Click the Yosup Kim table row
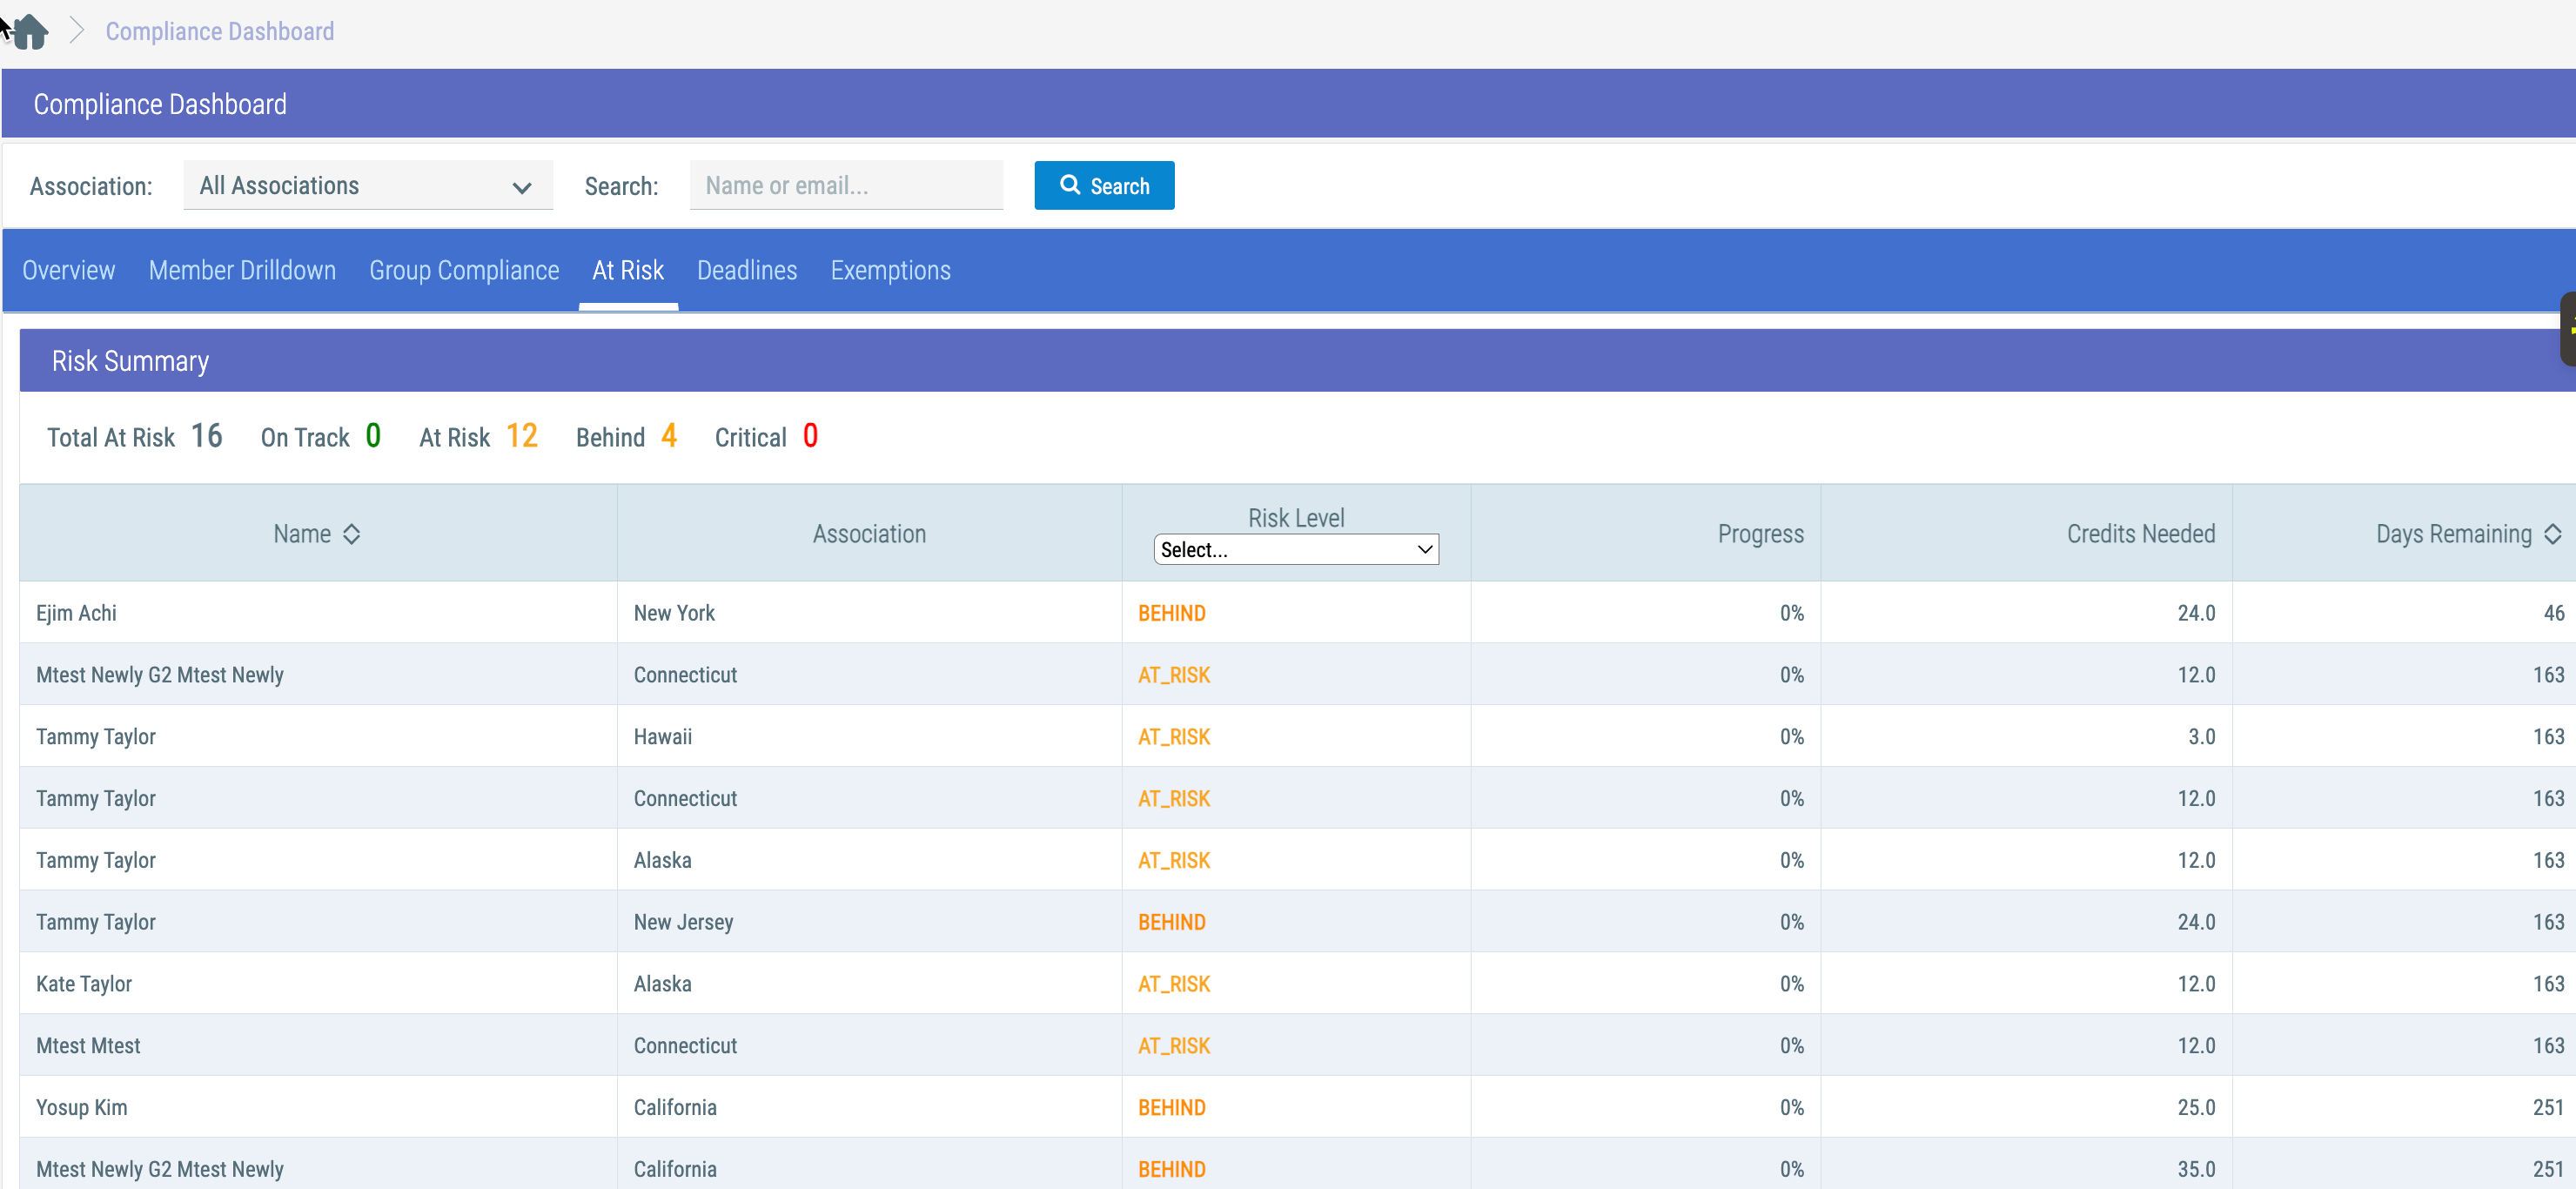 coord(1297,1107)
